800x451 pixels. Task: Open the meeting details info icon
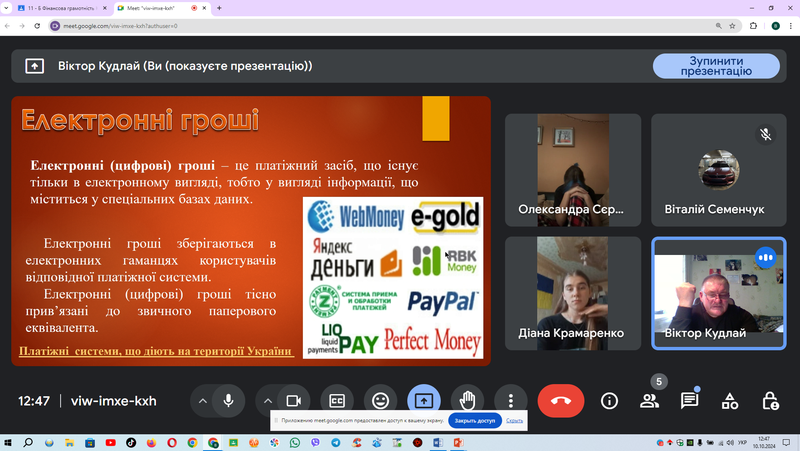(x=609, y=401)
